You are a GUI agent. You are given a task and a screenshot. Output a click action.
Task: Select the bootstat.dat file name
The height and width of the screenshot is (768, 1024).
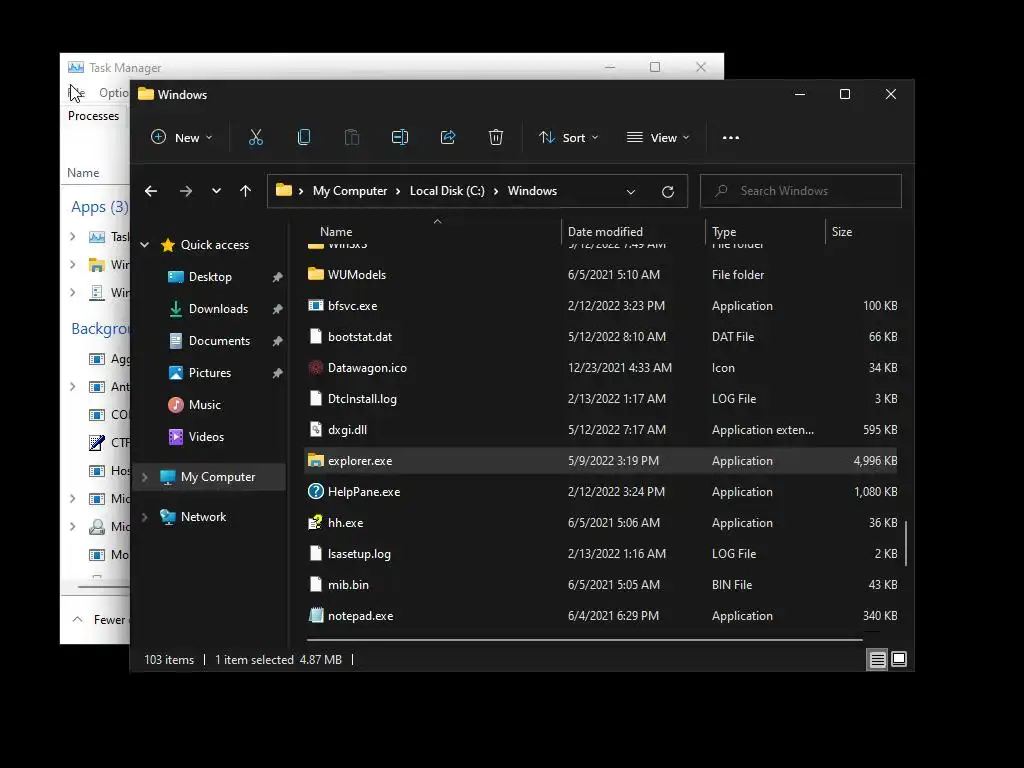[360, 337]
